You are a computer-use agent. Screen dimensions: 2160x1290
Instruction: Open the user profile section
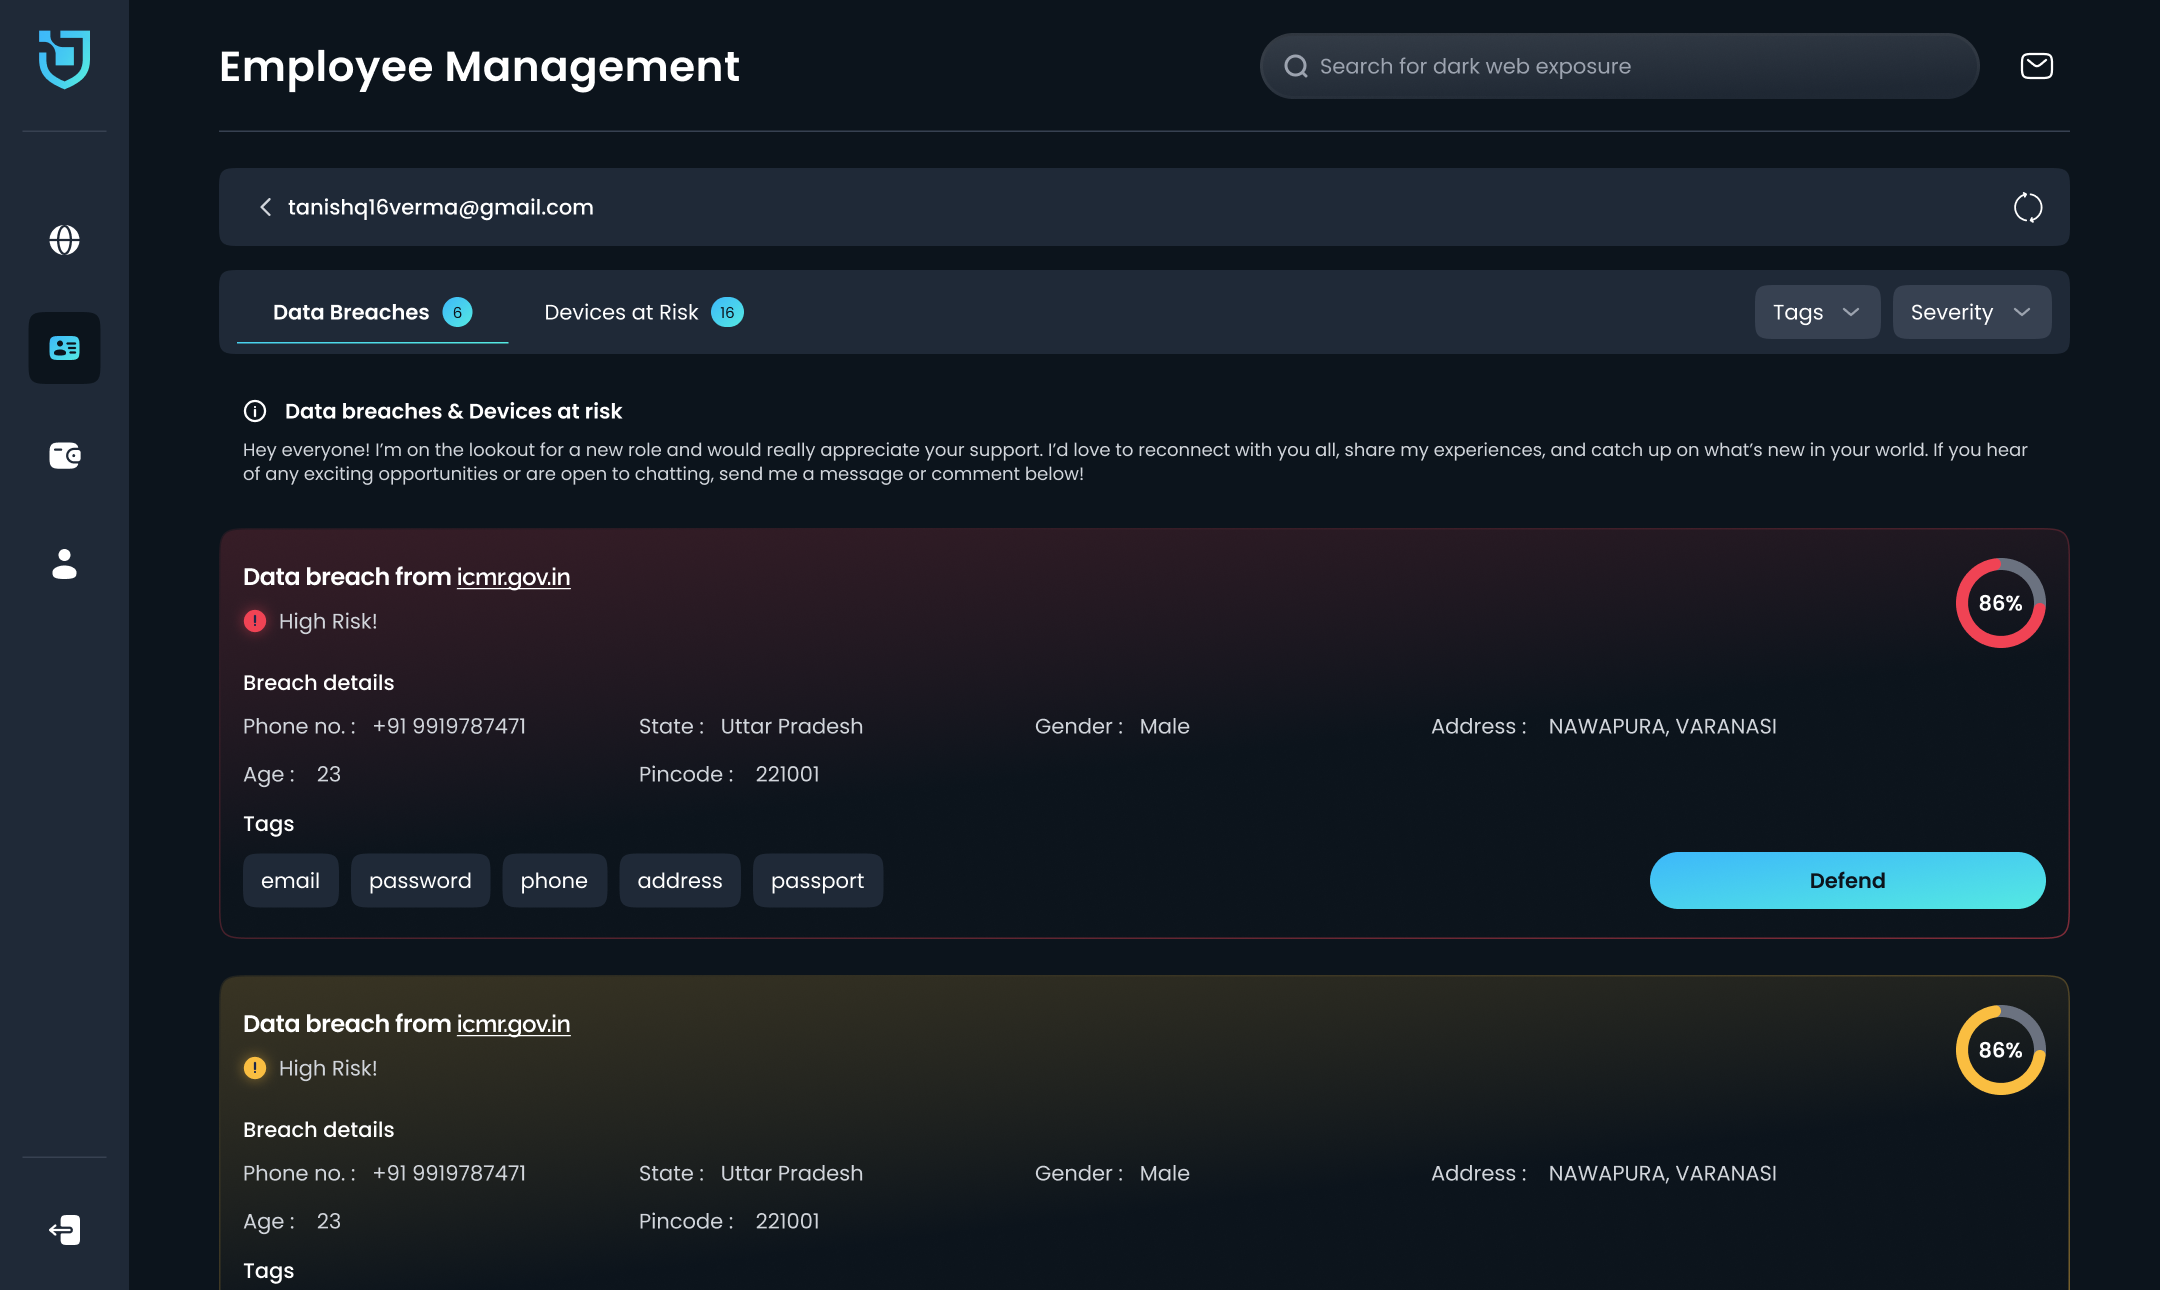tap(64, 564)
